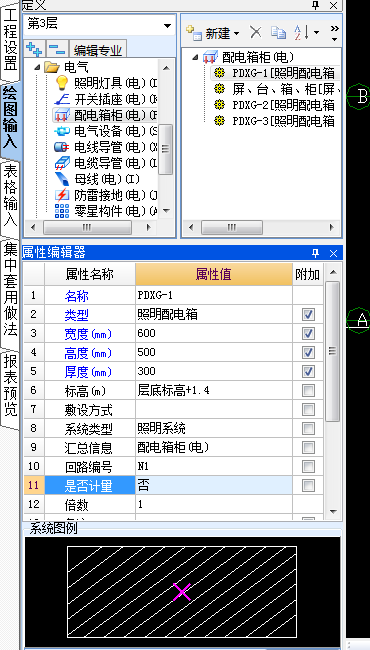Click the collapse-all minus icon button

[x=57, y=49]
